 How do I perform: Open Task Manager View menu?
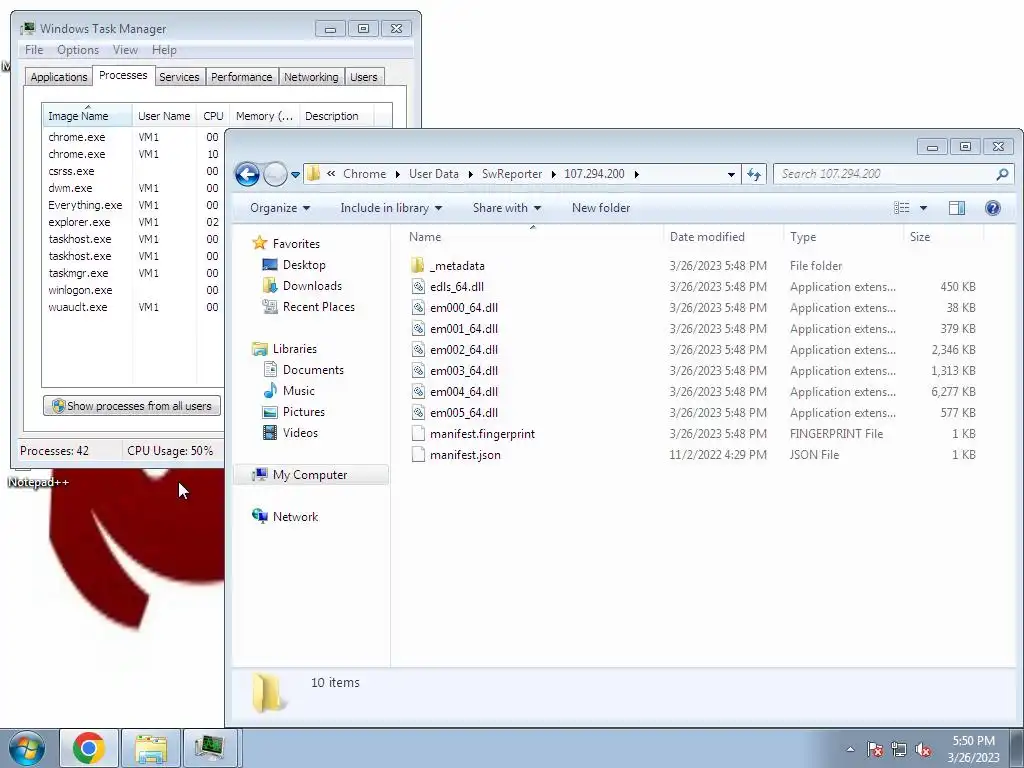[125, 50]
